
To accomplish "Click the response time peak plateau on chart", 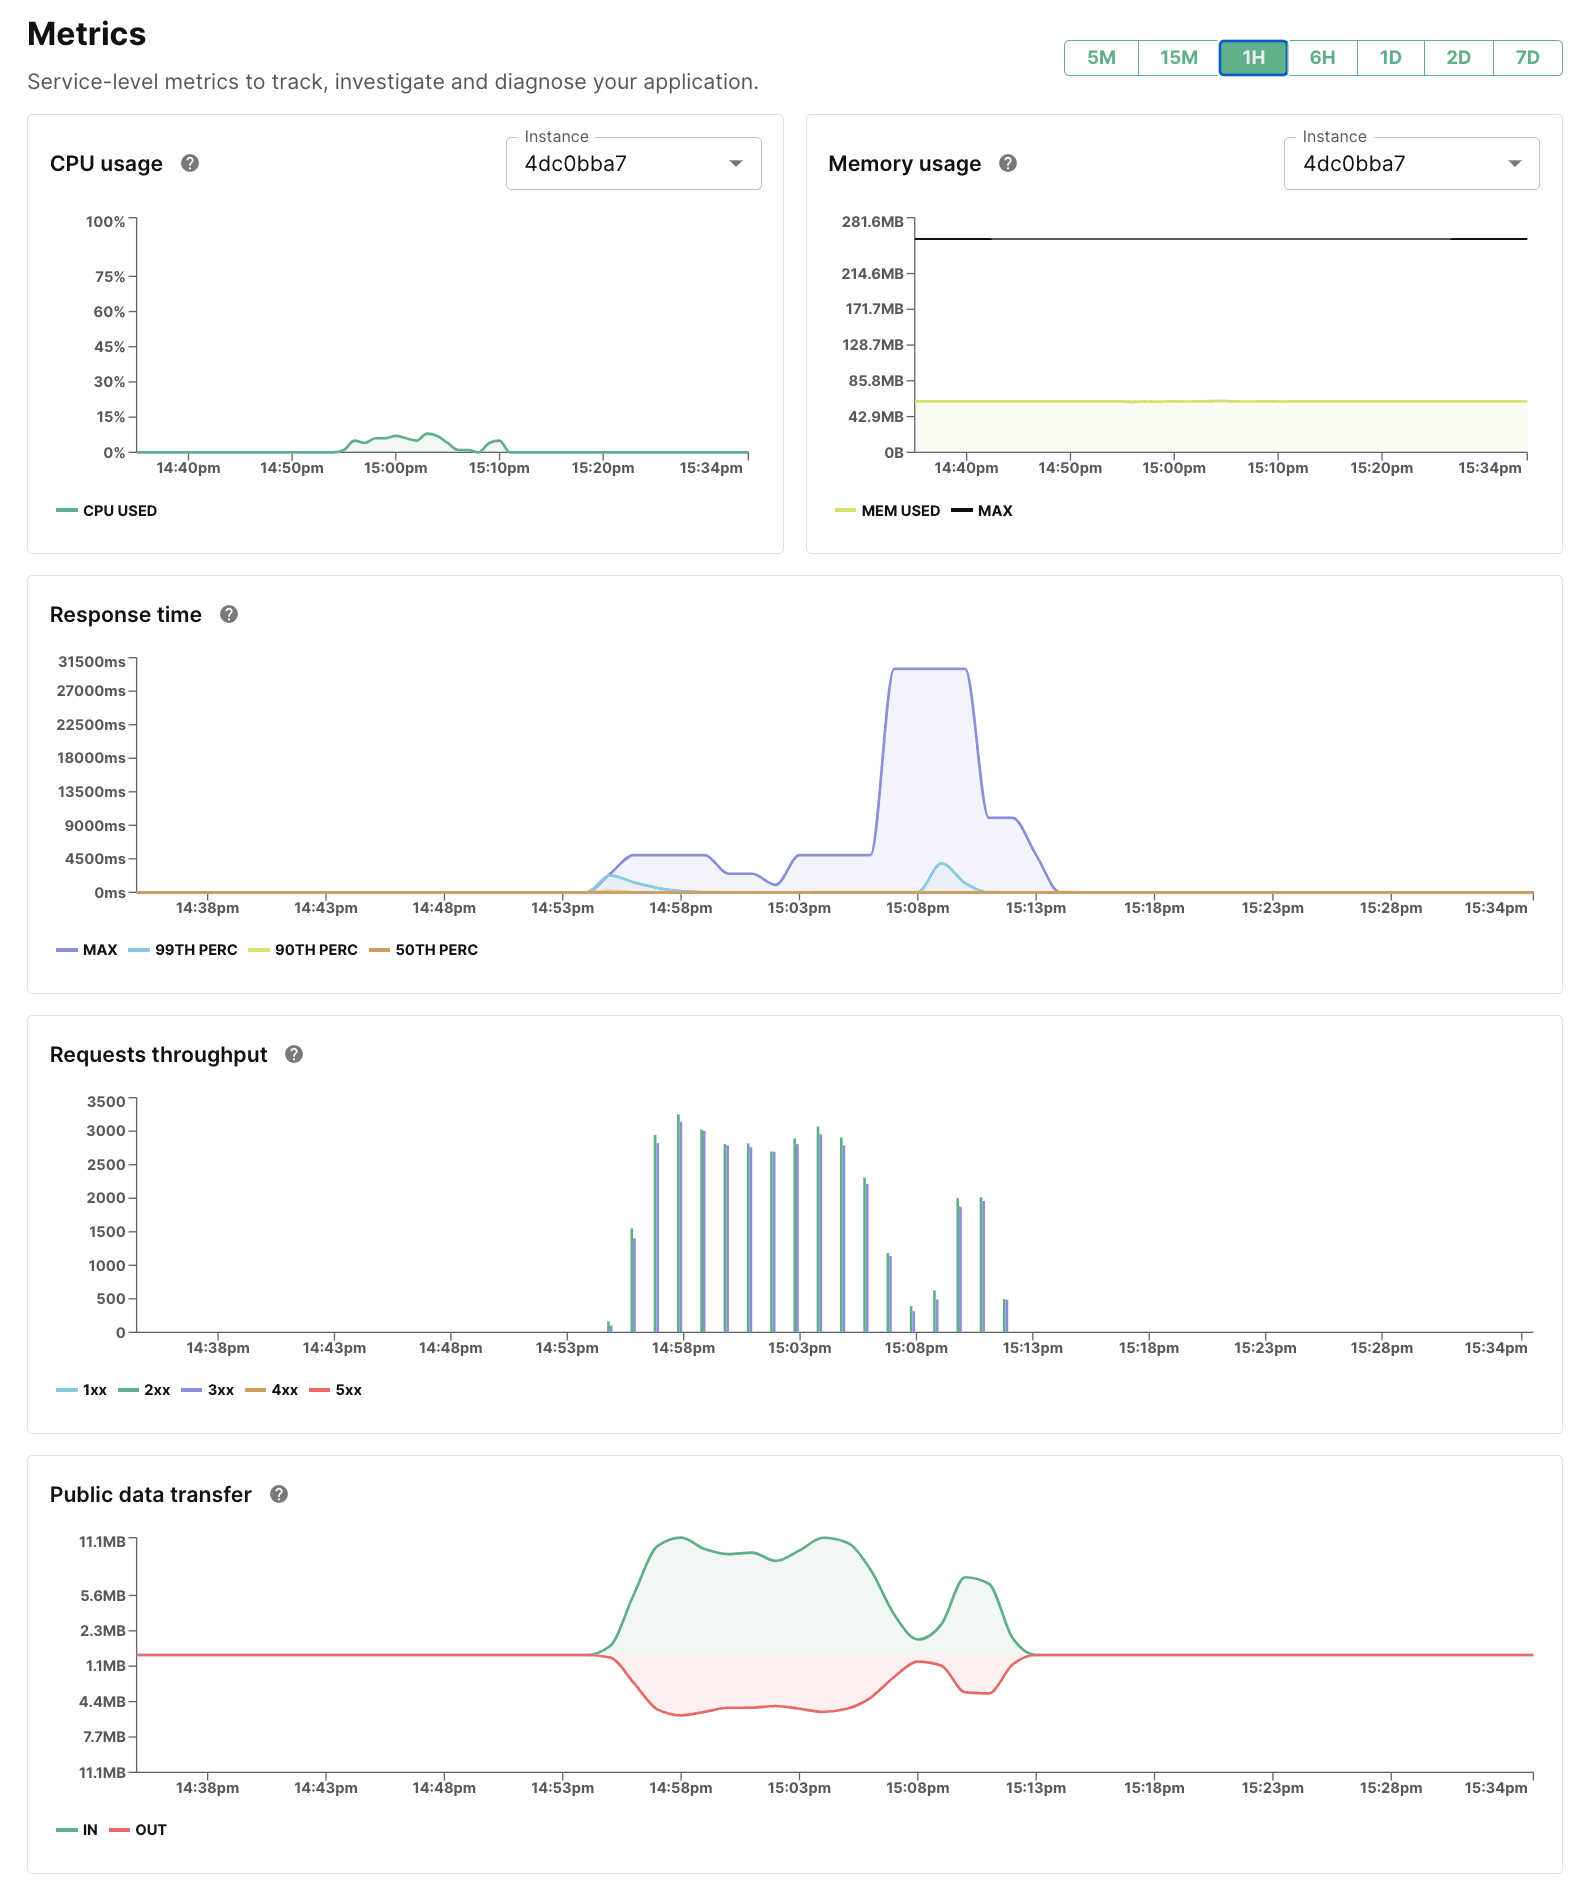I will 929,669.
